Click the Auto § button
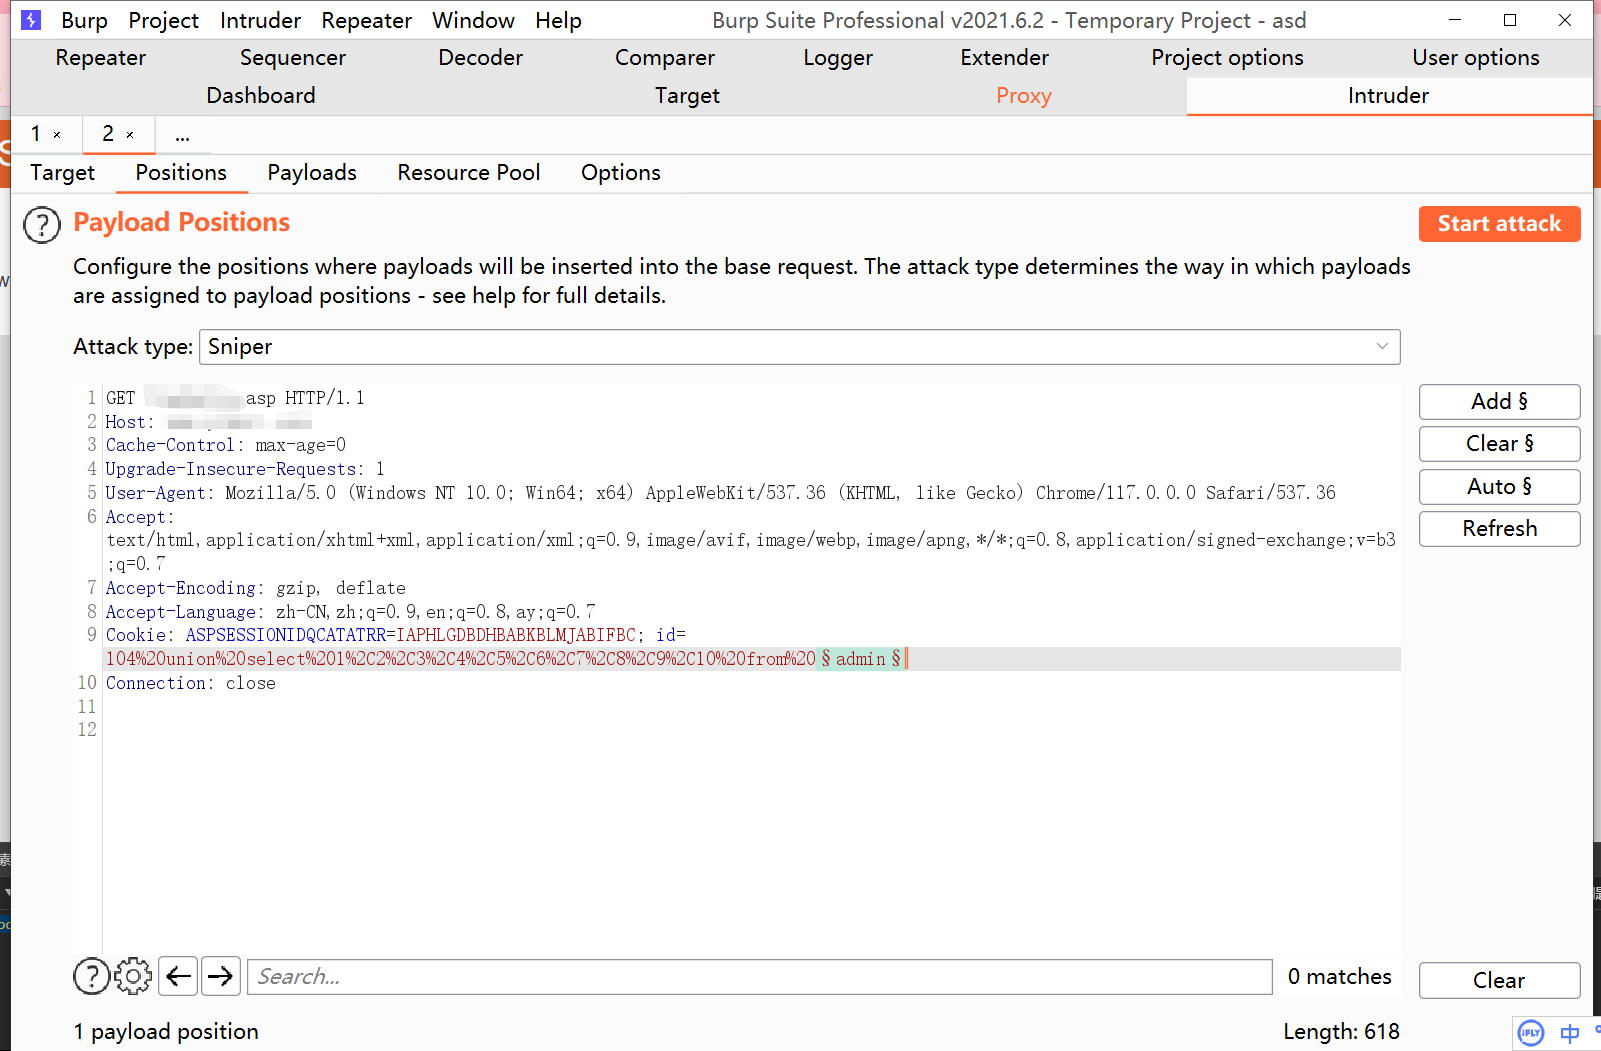 pyautogui.click(x=1499, y=487)
